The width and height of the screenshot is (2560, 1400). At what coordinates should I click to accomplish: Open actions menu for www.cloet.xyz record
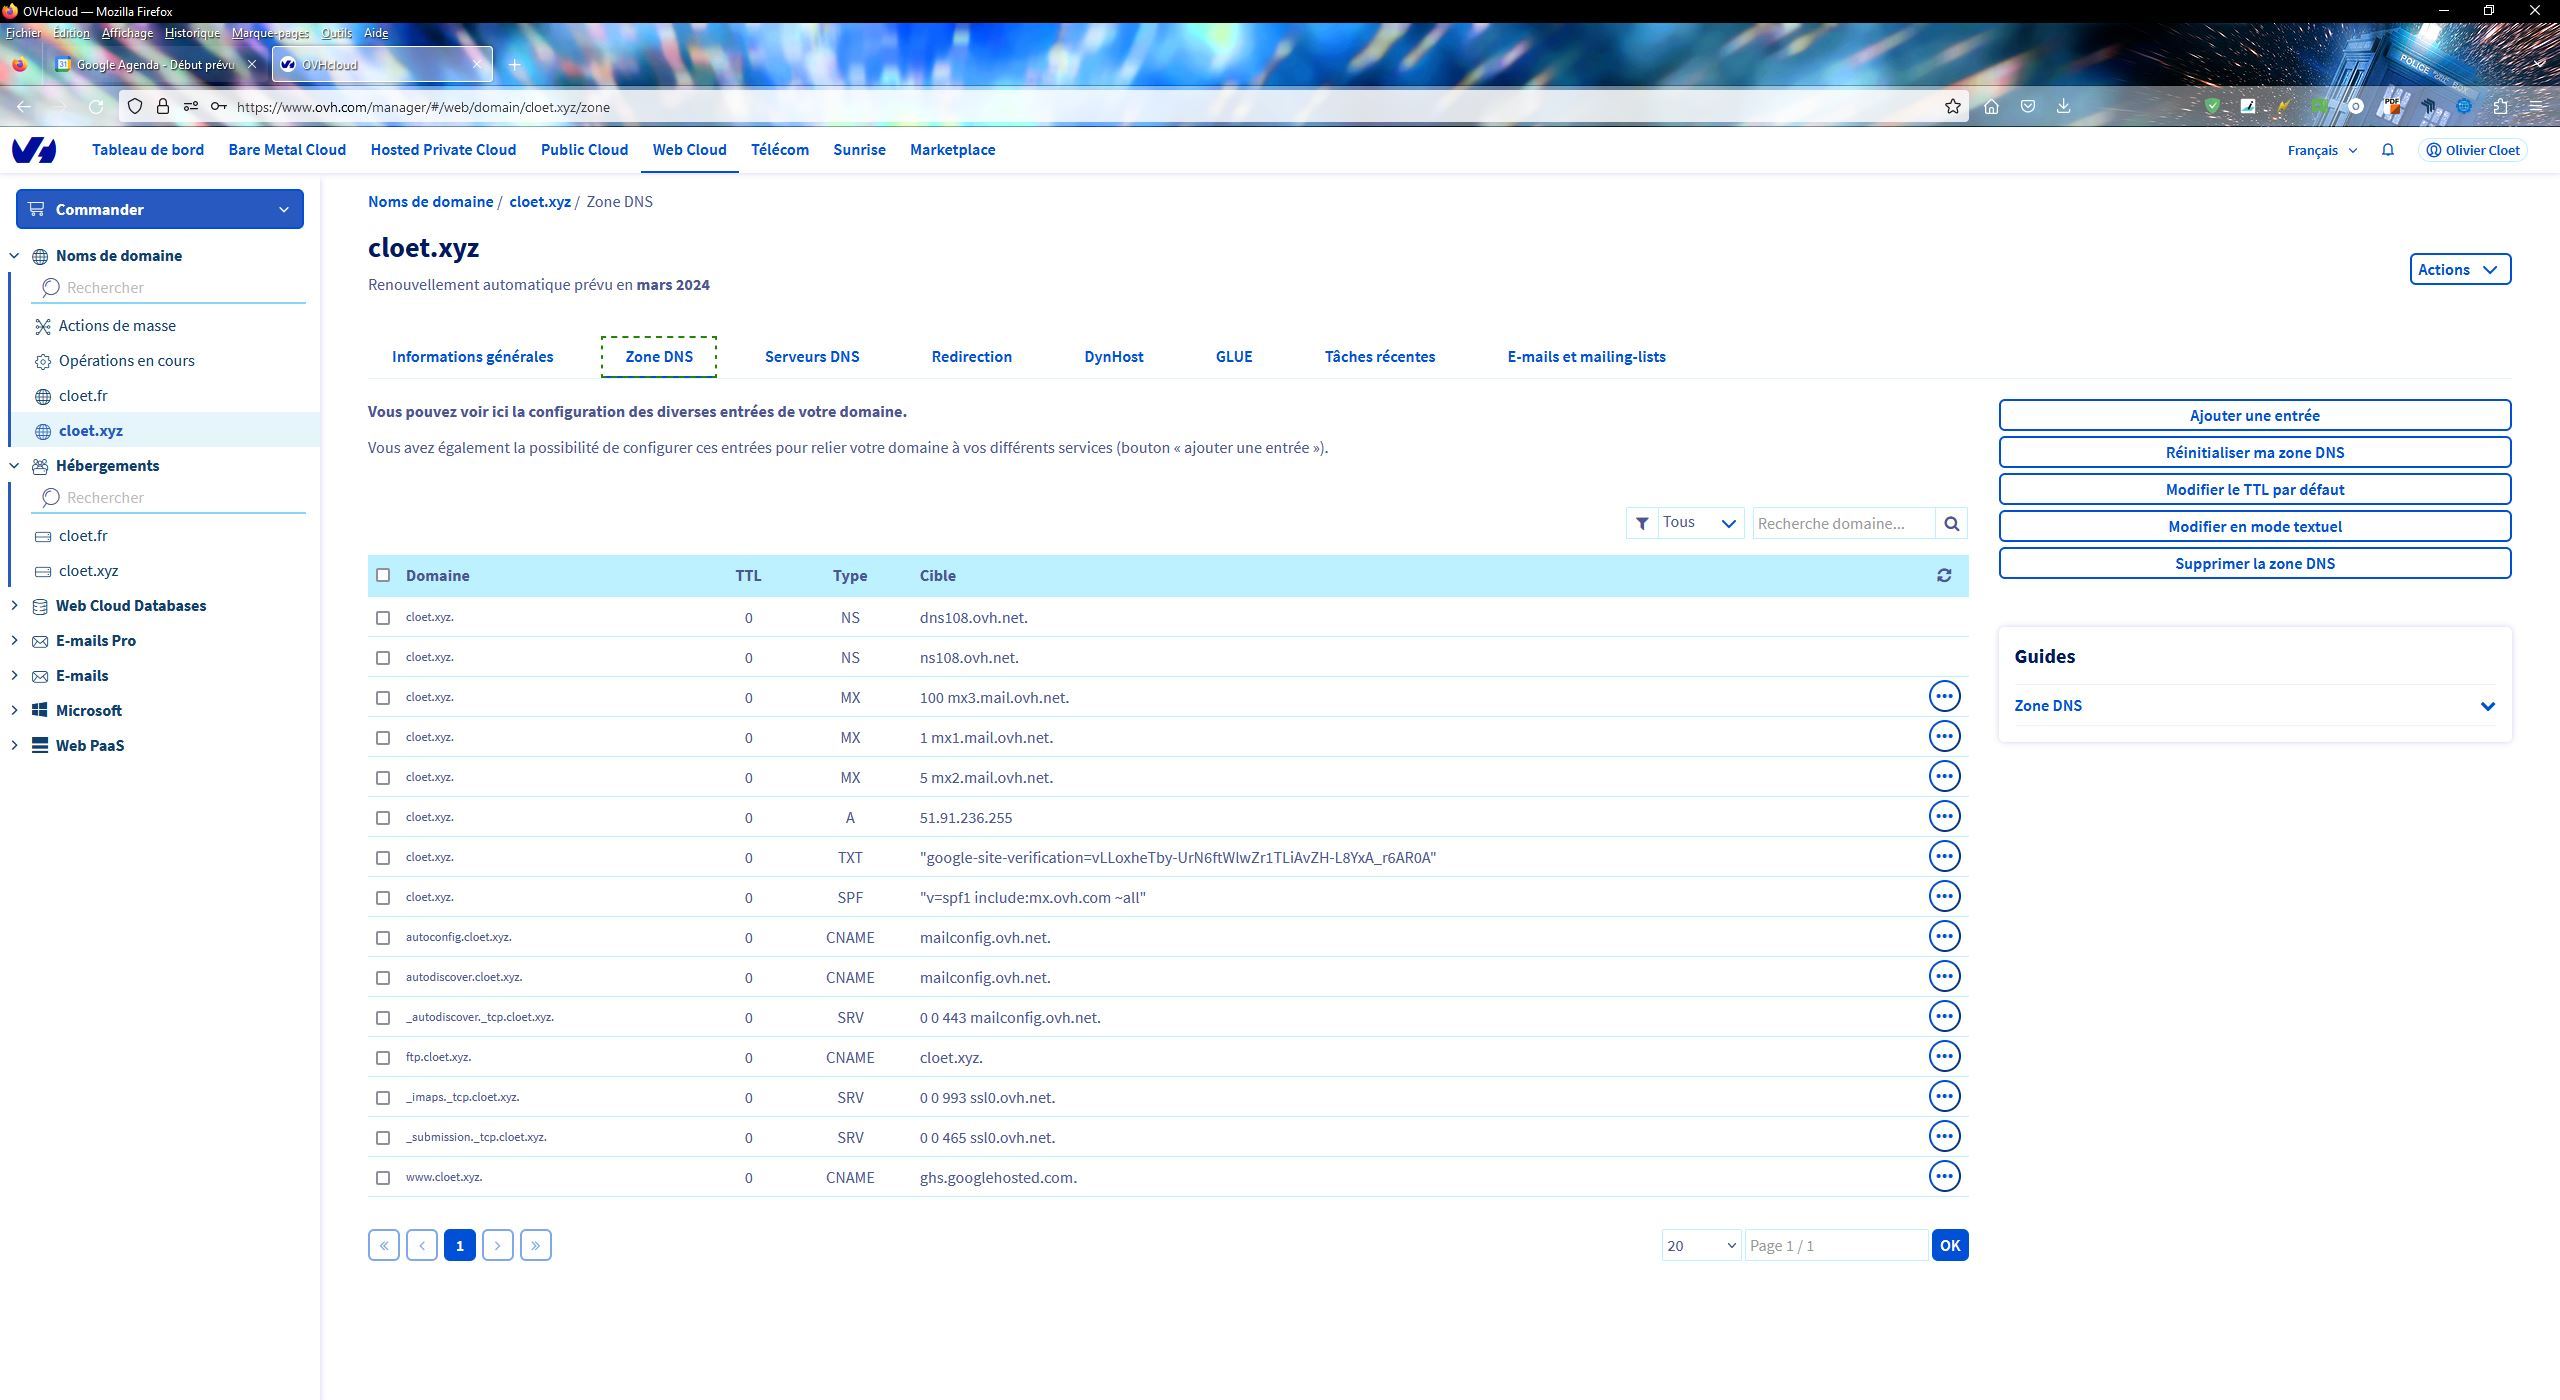coord(1943,1177)
